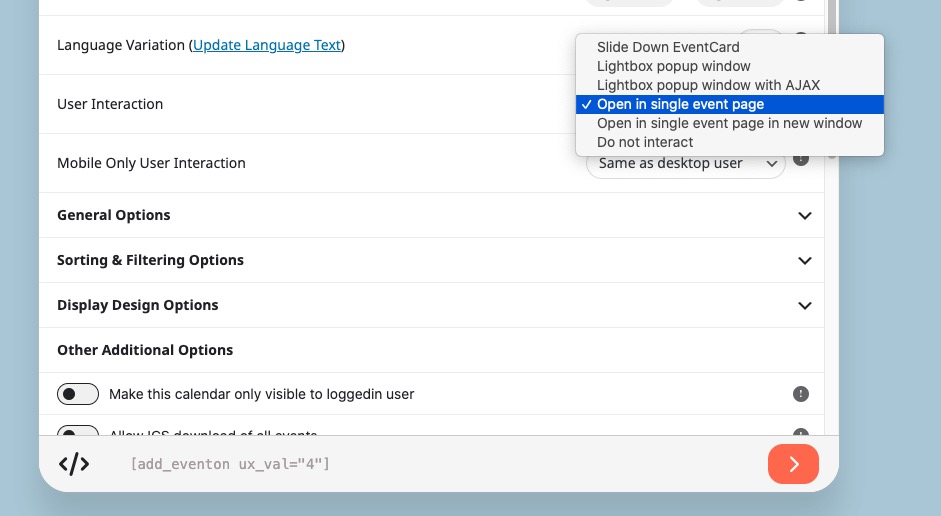Click info icon beside Mobile Only User Interaction
This screenshot has height=516, width=941.
coord(801,160)
